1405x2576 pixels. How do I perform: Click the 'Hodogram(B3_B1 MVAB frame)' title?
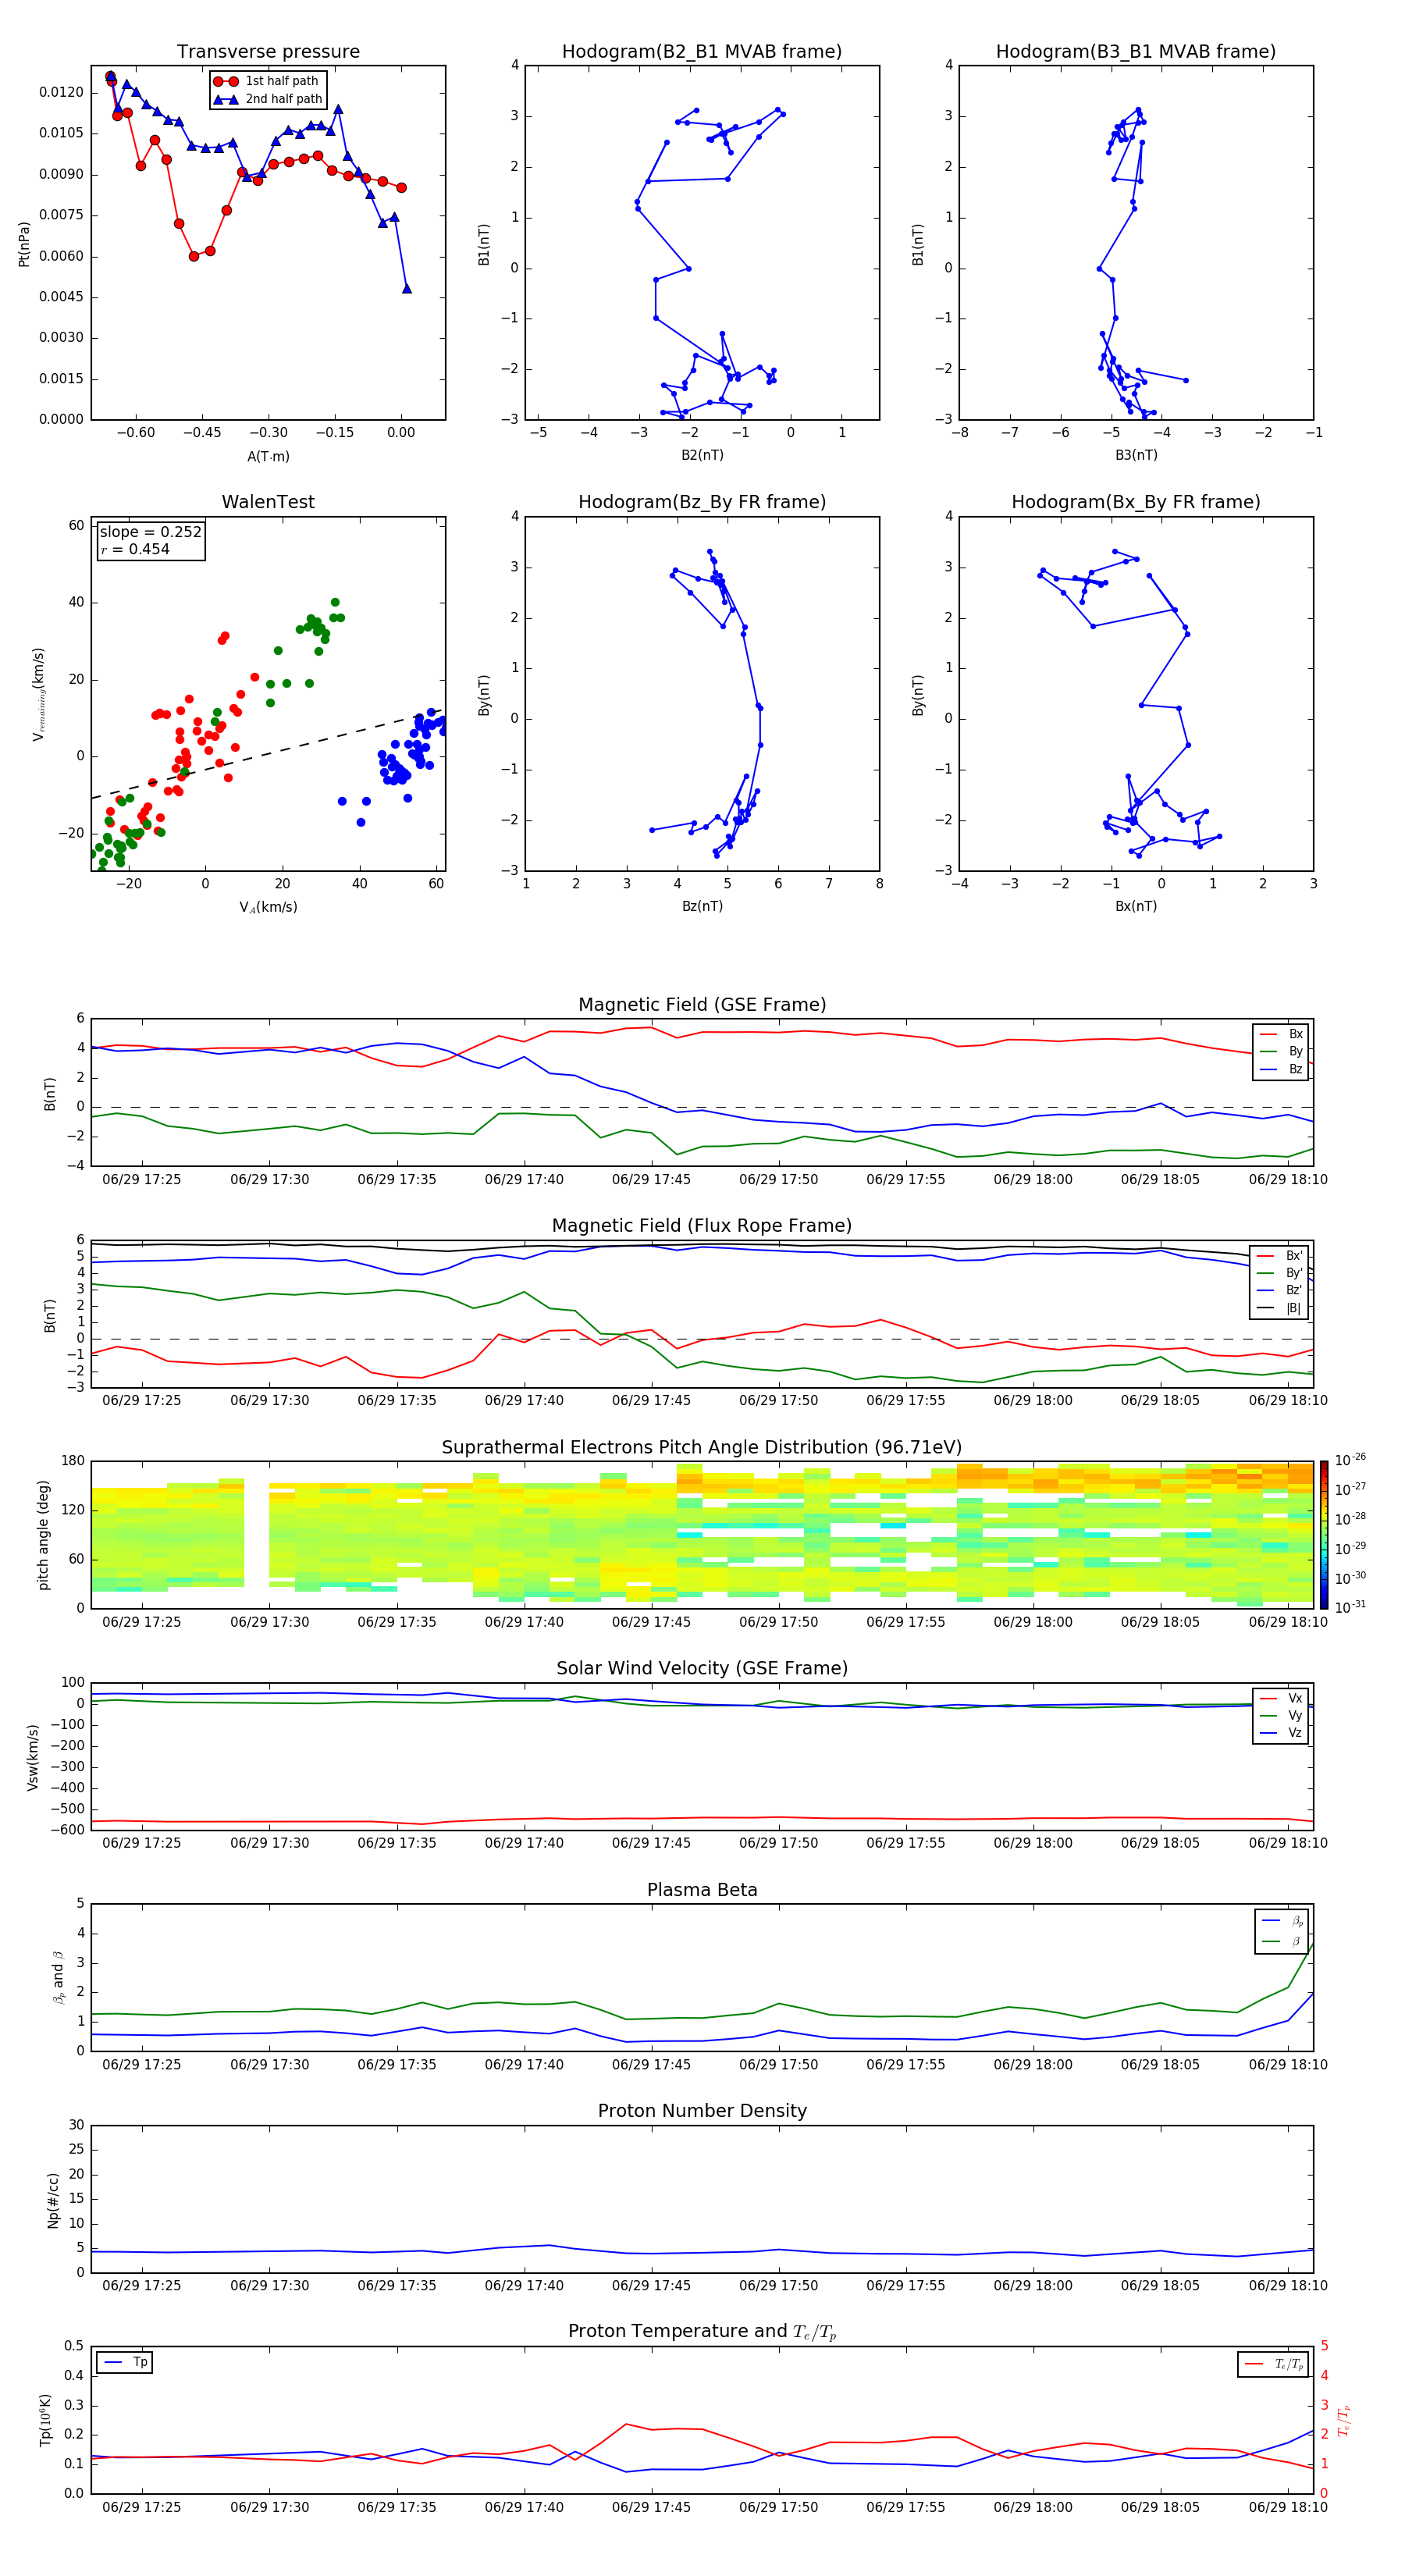pos(1136,52)
